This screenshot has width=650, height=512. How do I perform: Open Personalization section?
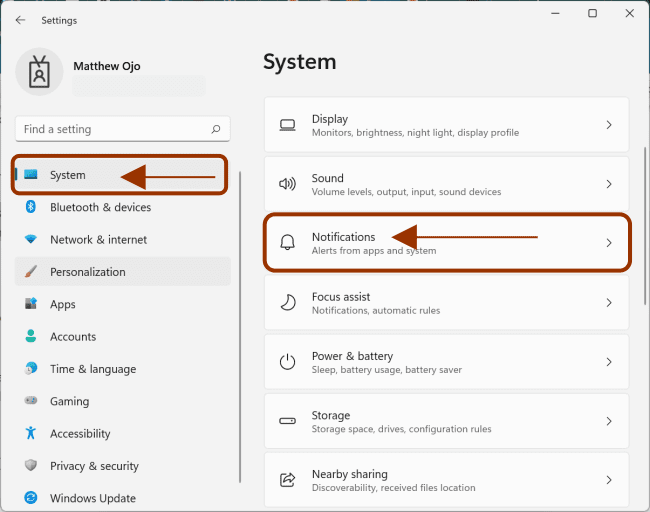[123, 272]
